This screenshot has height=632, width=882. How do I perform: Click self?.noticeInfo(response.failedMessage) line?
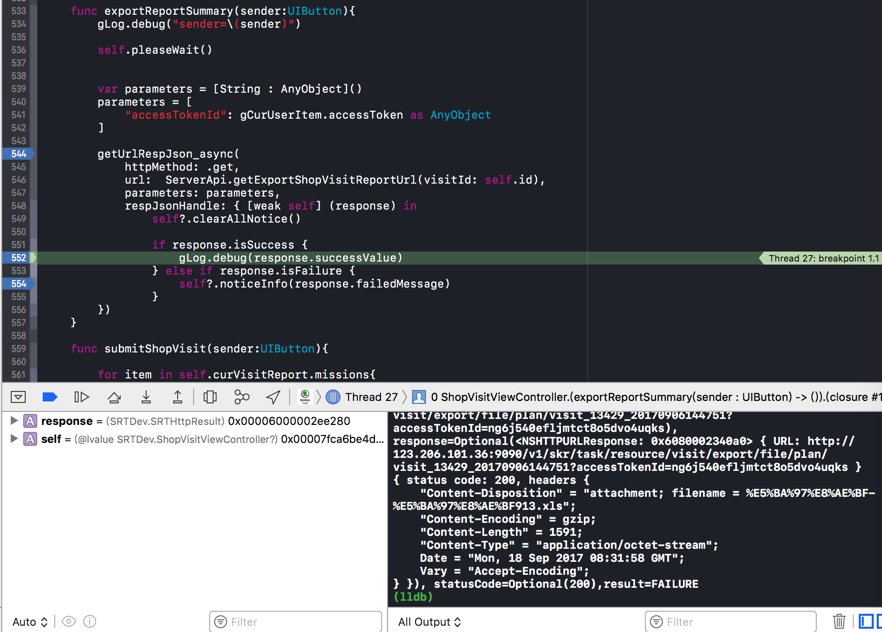click(x=314, y=283)
